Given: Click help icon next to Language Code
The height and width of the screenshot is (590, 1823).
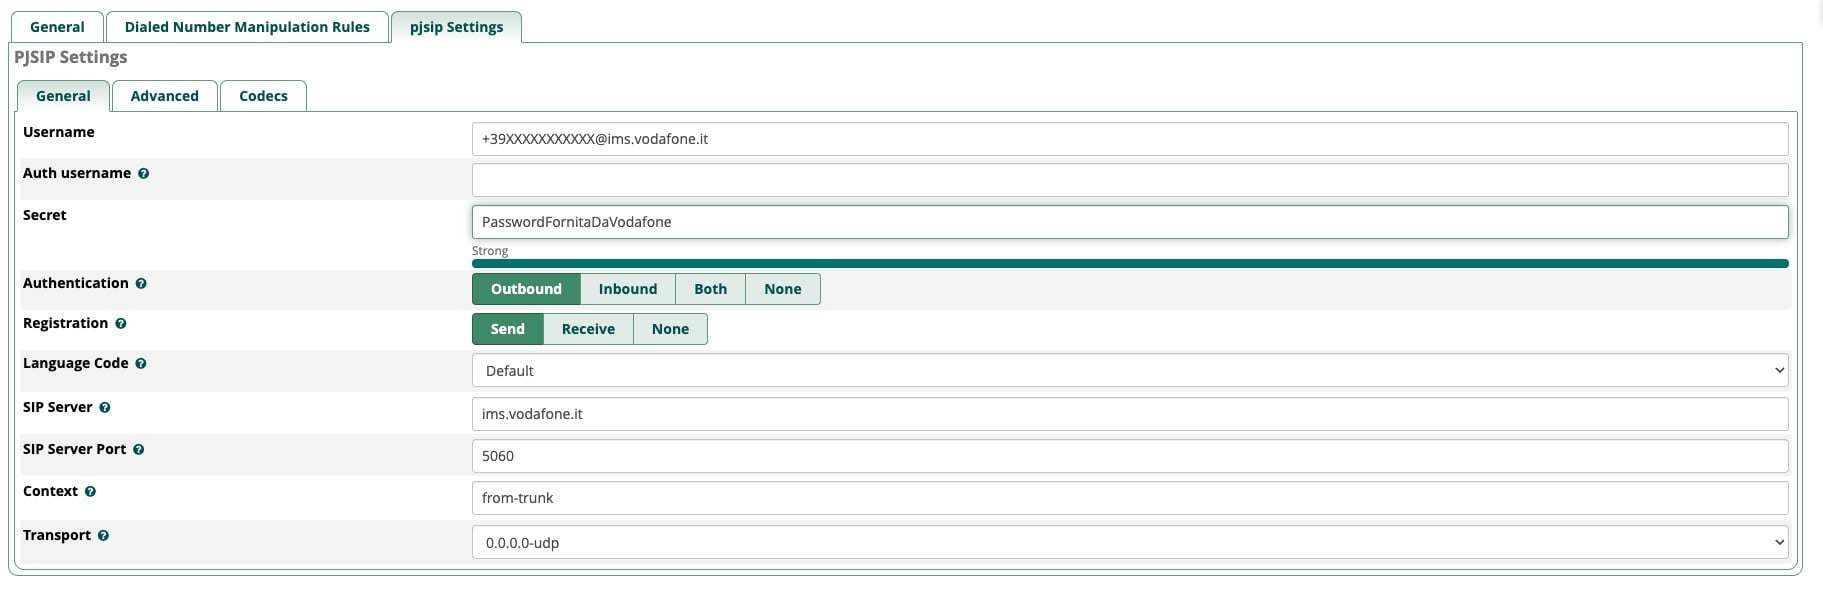Looking at the screenshot, I should click(x=141, y=364).
